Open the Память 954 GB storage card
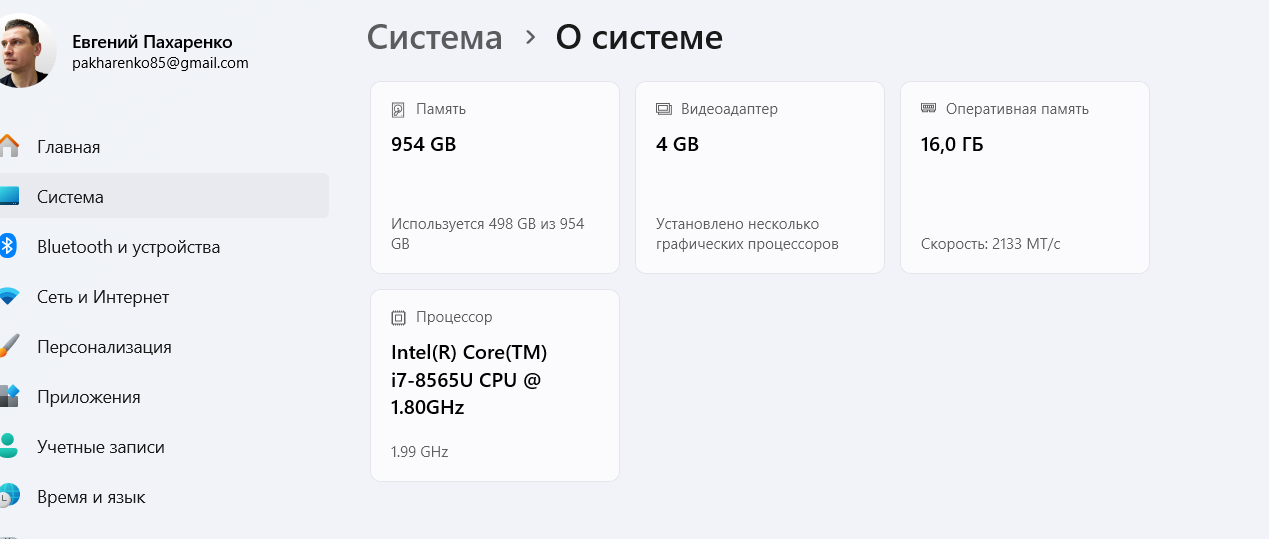This screenshot has height=539, width=1269. pos(494,177)
